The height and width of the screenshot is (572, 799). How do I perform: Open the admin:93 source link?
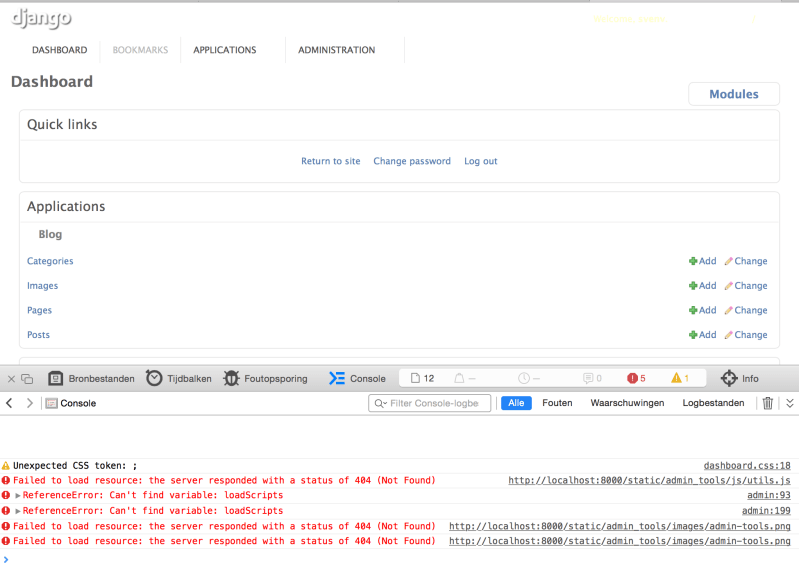pyautogui.click(x=768, y=495)
